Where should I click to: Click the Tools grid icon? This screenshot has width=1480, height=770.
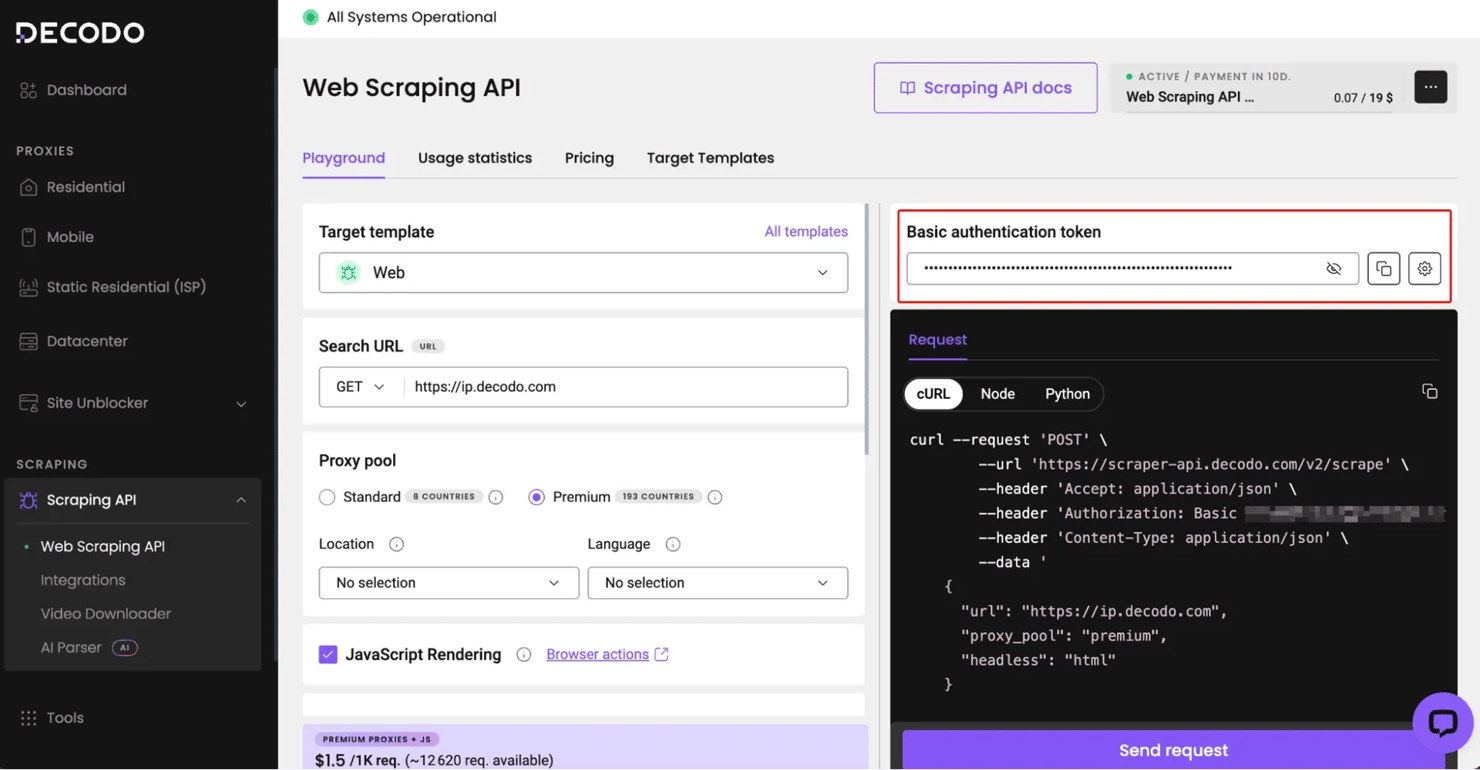click(28, 718)
